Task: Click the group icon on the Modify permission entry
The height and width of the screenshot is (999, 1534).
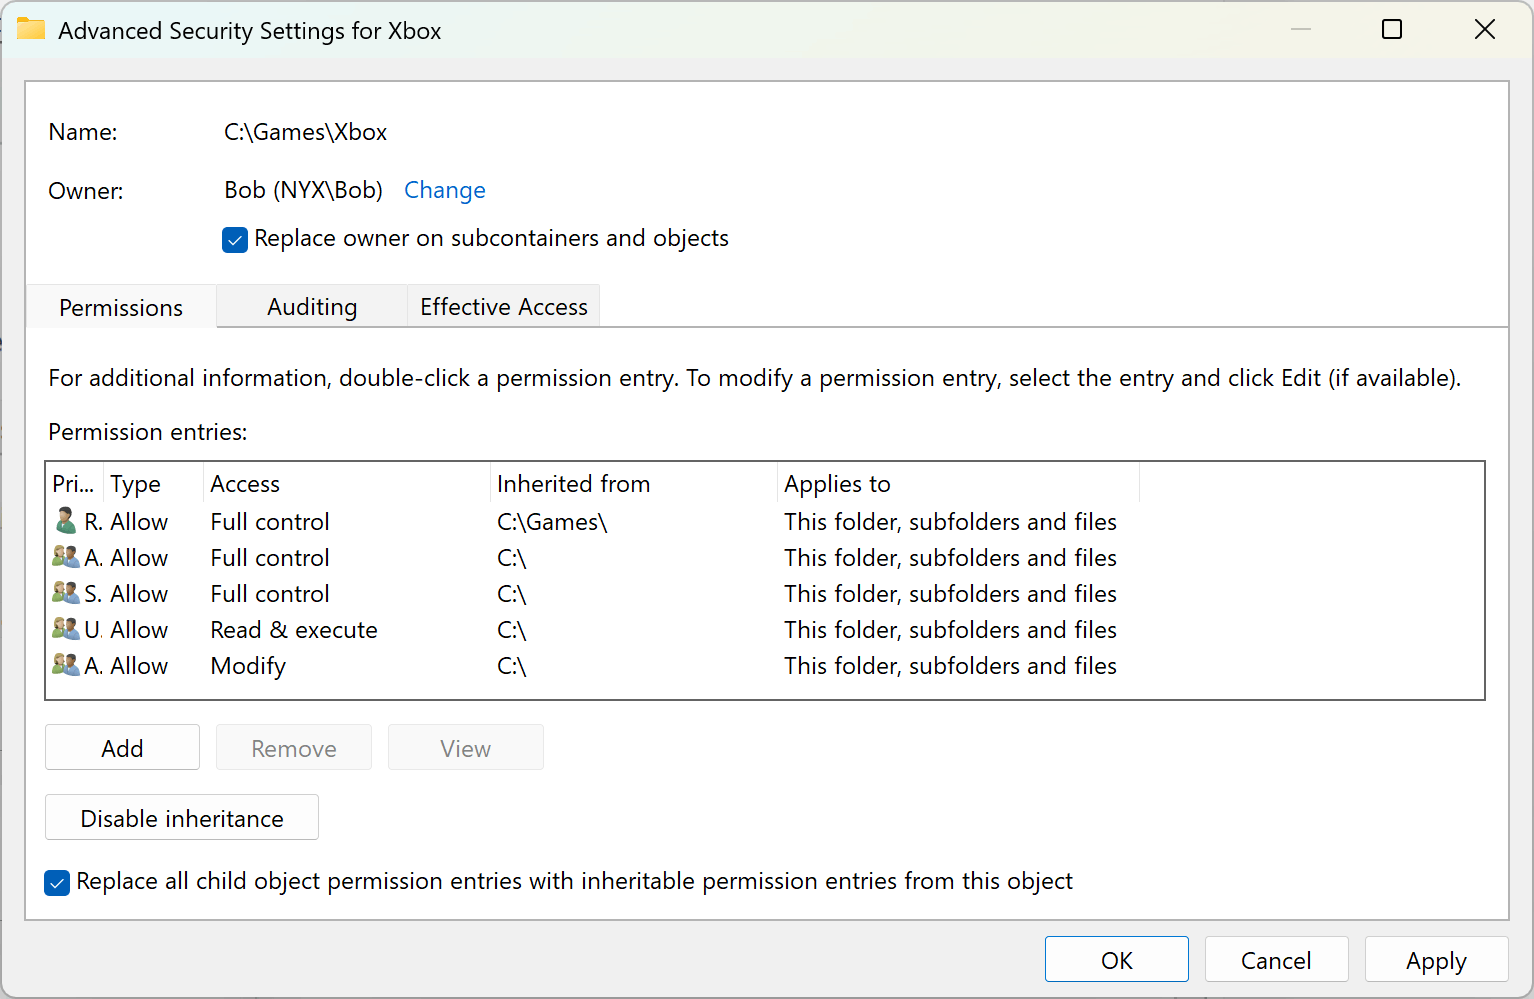Action: 66,665
